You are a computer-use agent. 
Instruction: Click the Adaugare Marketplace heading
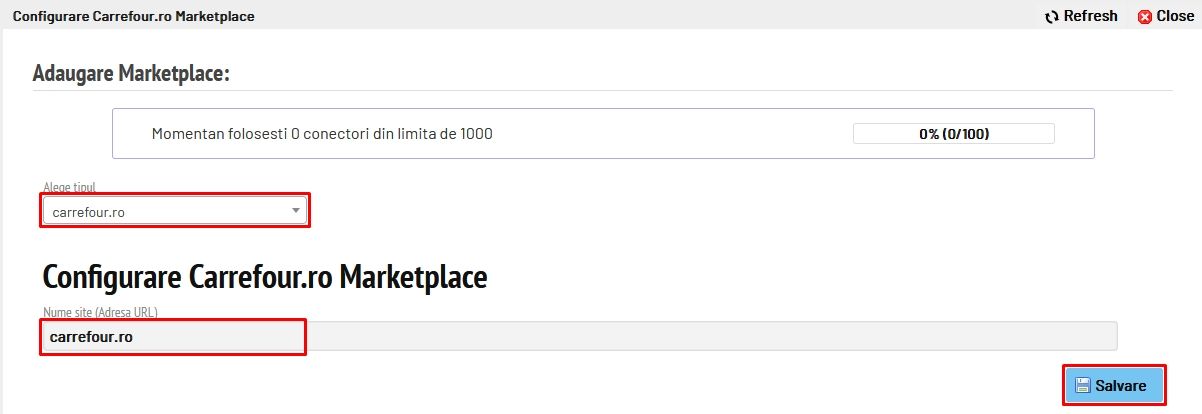coord(131,74)
